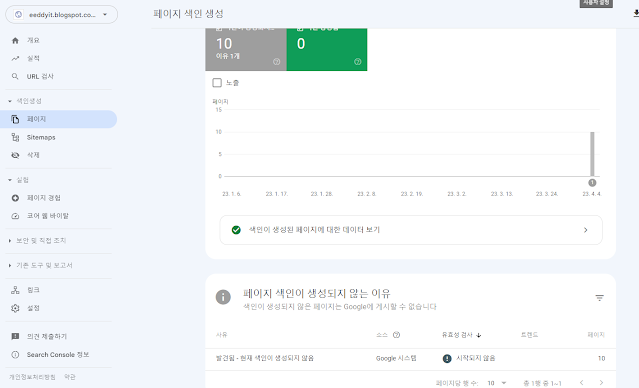Click the help icon beside 소스 column header

point(396,335)
